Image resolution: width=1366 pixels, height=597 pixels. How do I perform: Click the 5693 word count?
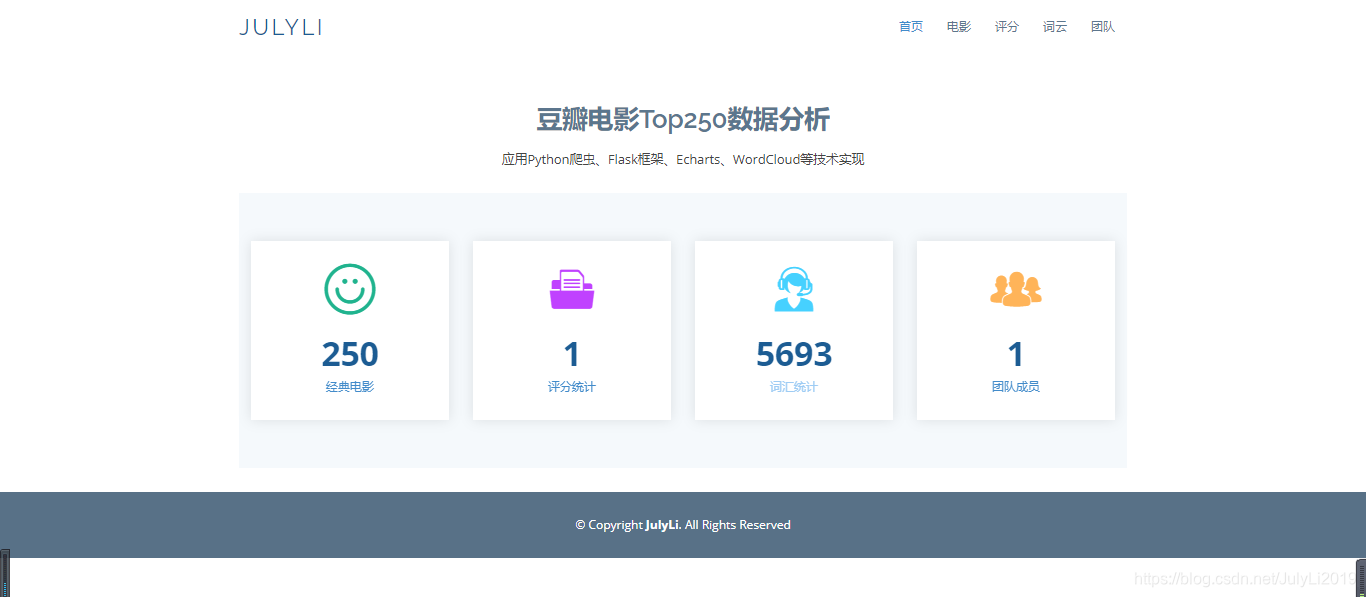pos(794,354)
